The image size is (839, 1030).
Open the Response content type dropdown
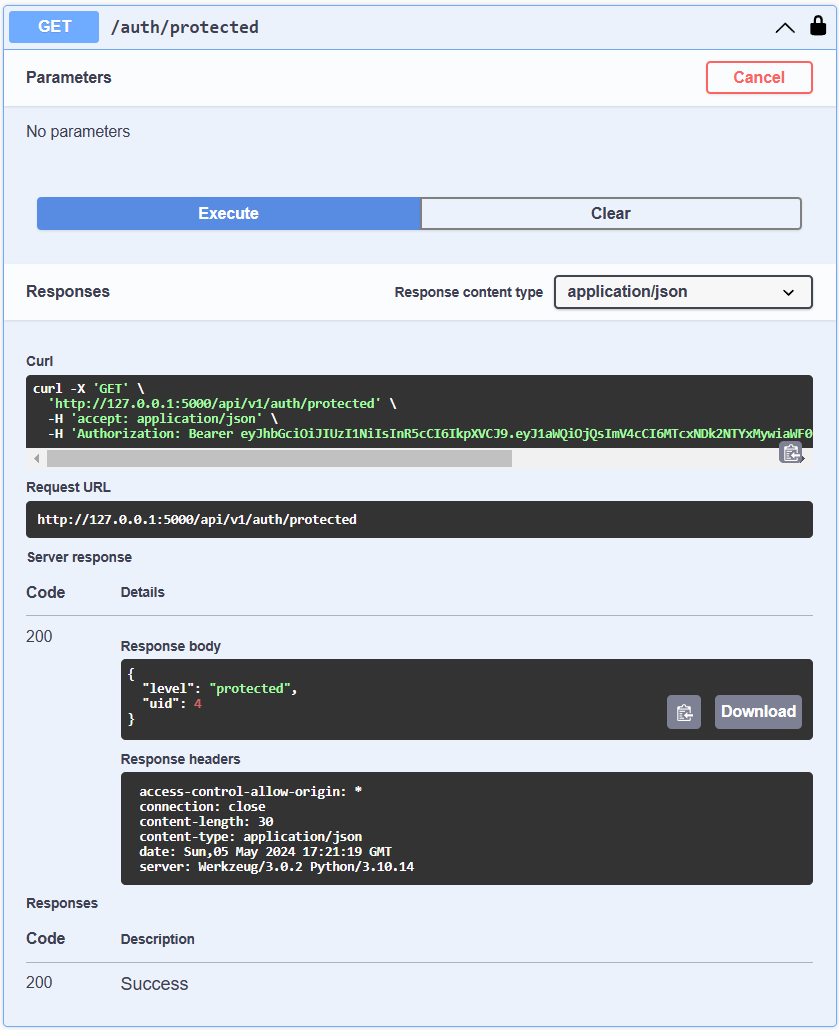point(683,292)
